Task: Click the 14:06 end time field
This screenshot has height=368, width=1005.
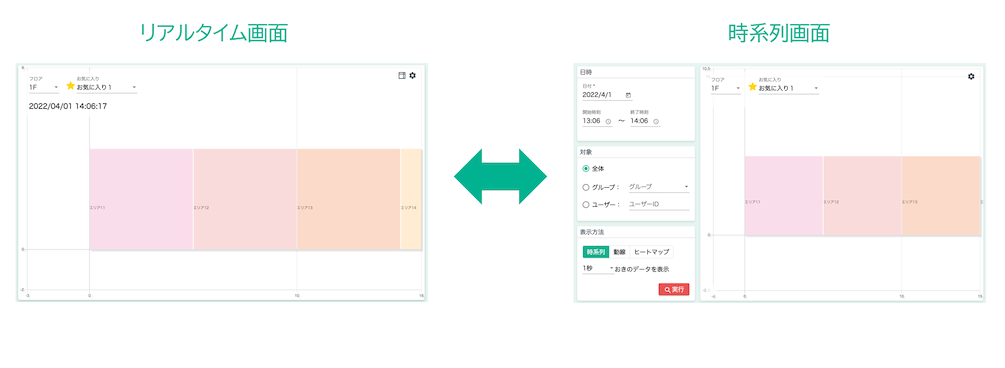Action: click(645, 121)
